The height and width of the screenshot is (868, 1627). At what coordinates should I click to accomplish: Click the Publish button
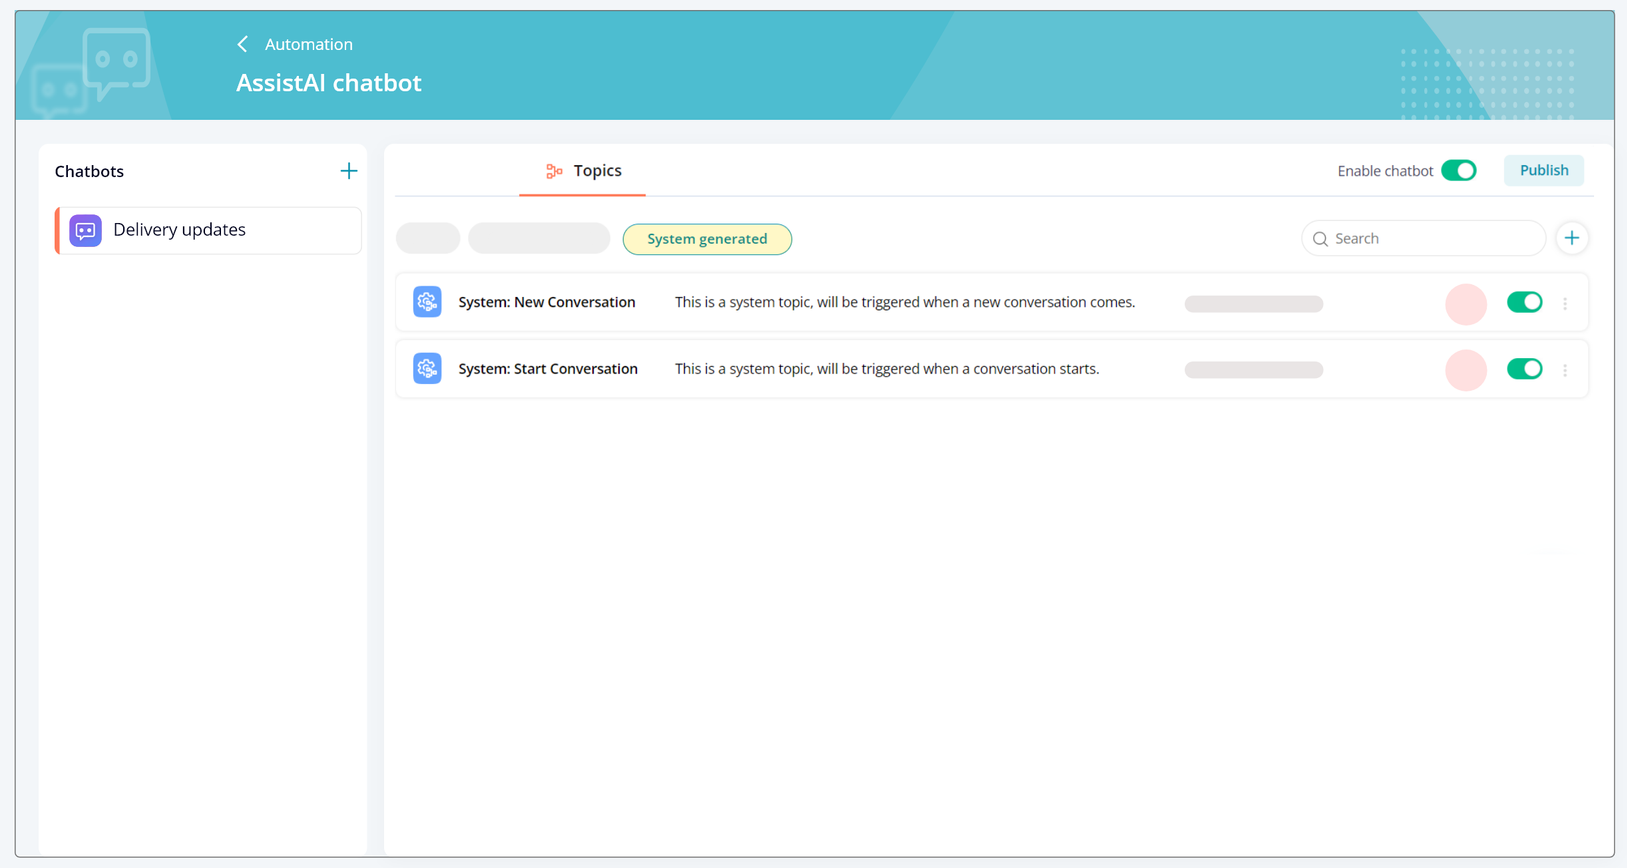[1544, 170]
